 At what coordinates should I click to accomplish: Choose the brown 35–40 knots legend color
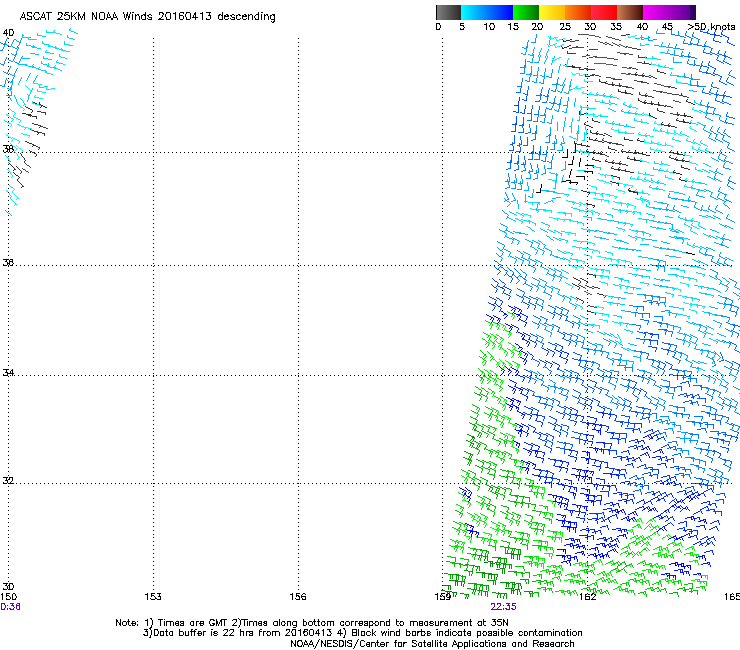(x=630, y=12)
